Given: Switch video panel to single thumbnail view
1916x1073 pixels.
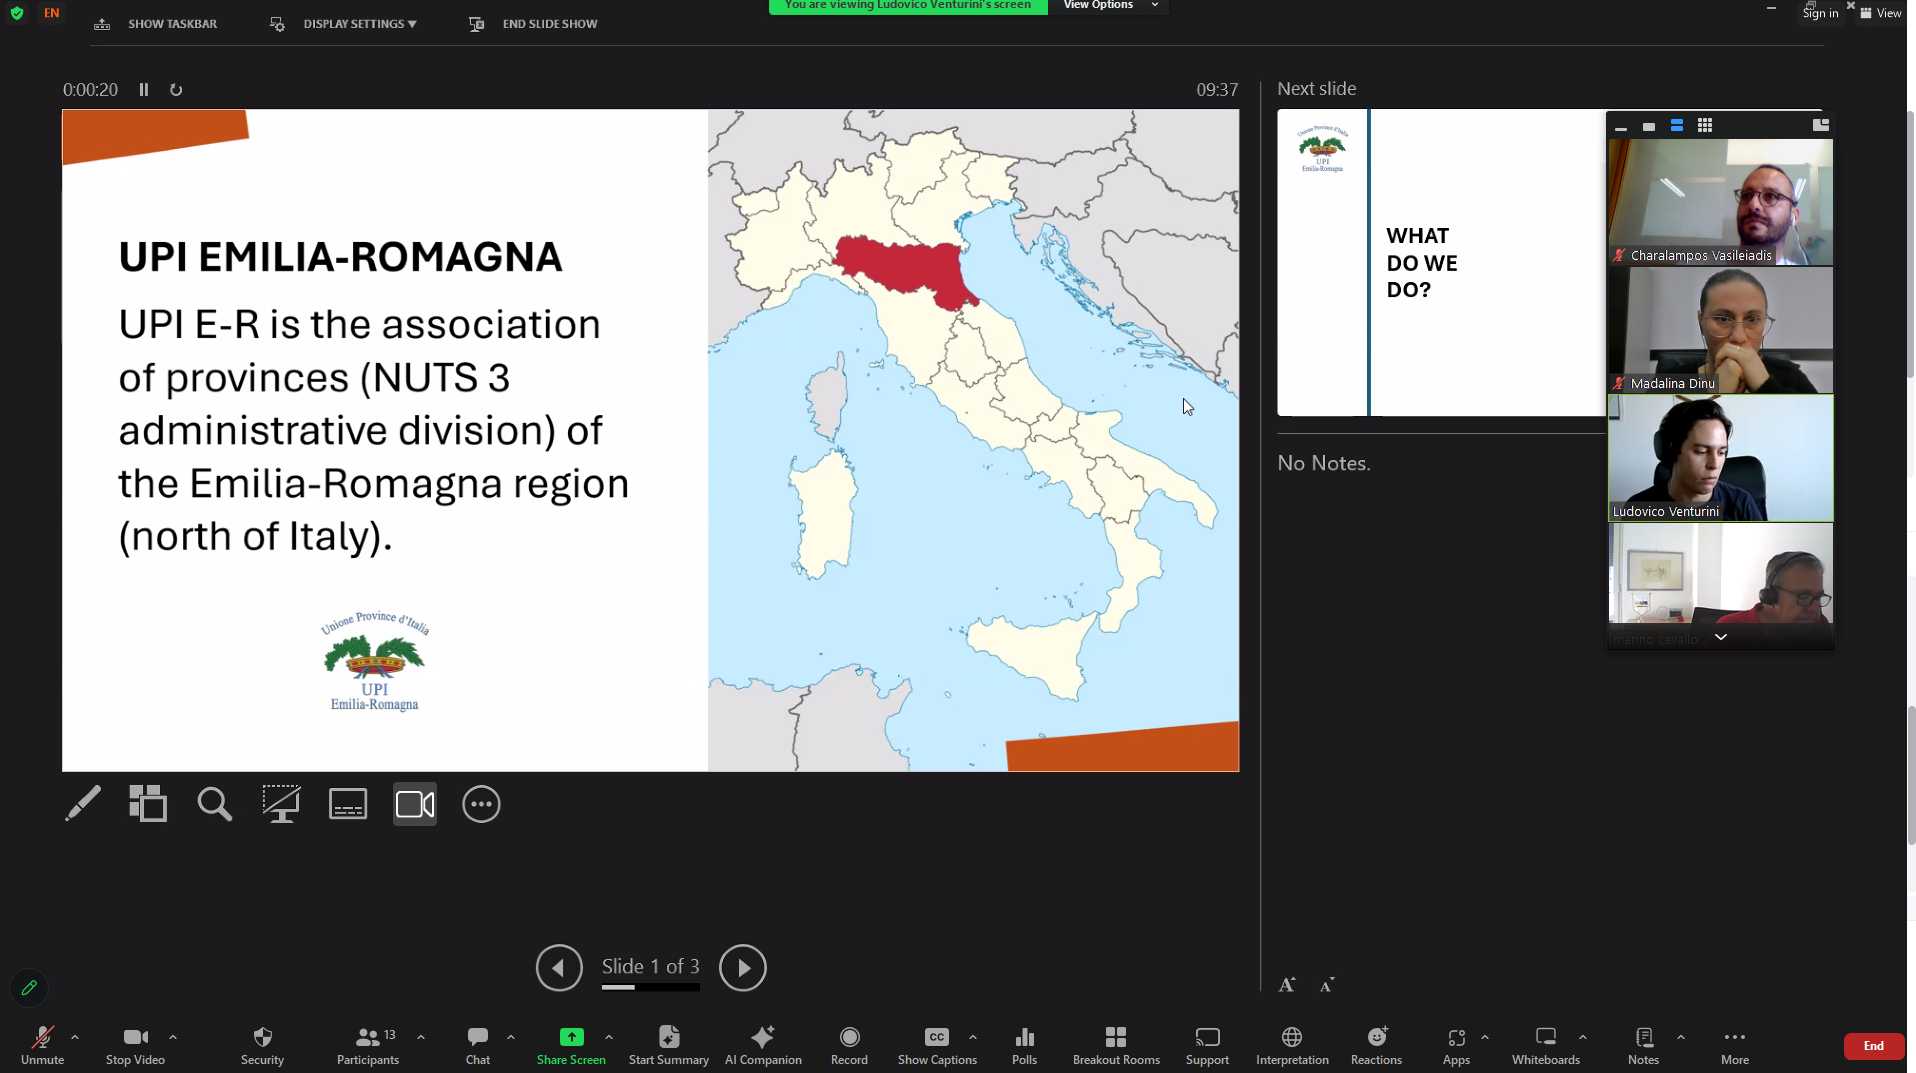Looking at the screenshot, I should point(1649,126).
